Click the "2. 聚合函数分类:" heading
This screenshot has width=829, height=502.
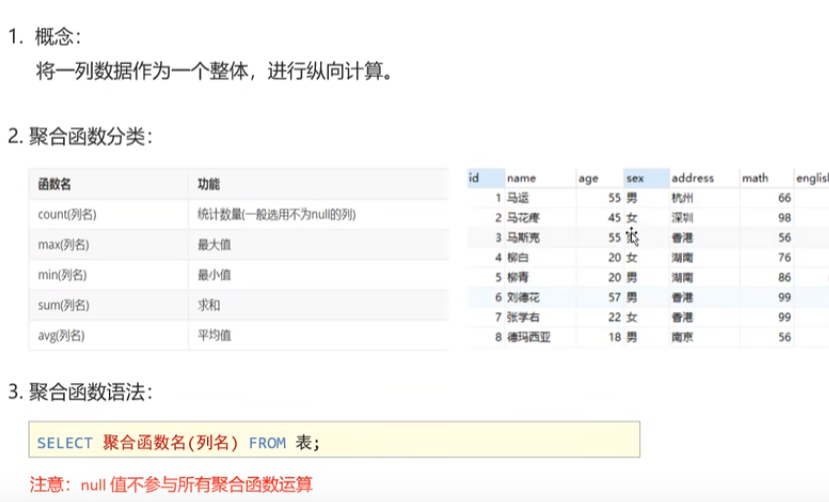80,137
